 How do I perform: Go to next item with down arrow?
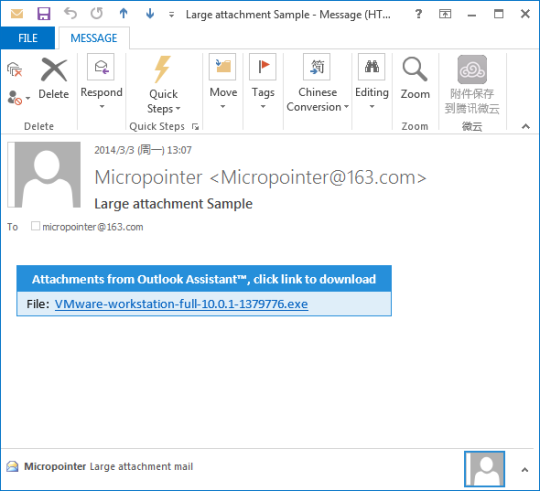click(x=150, y=14)
